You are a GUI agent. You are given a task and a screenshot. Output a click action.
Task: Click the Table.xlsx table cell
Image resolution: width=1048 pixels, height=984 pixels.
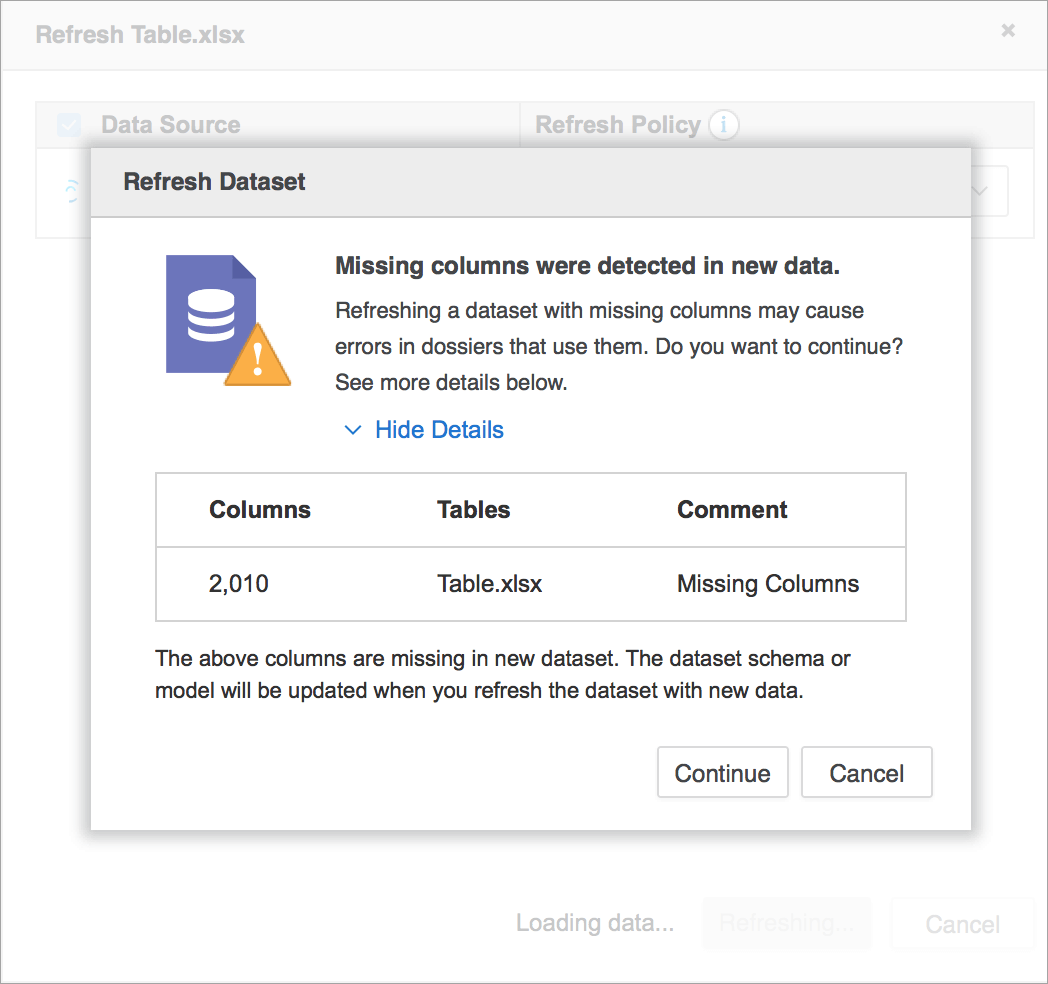(x=489, y=584)
